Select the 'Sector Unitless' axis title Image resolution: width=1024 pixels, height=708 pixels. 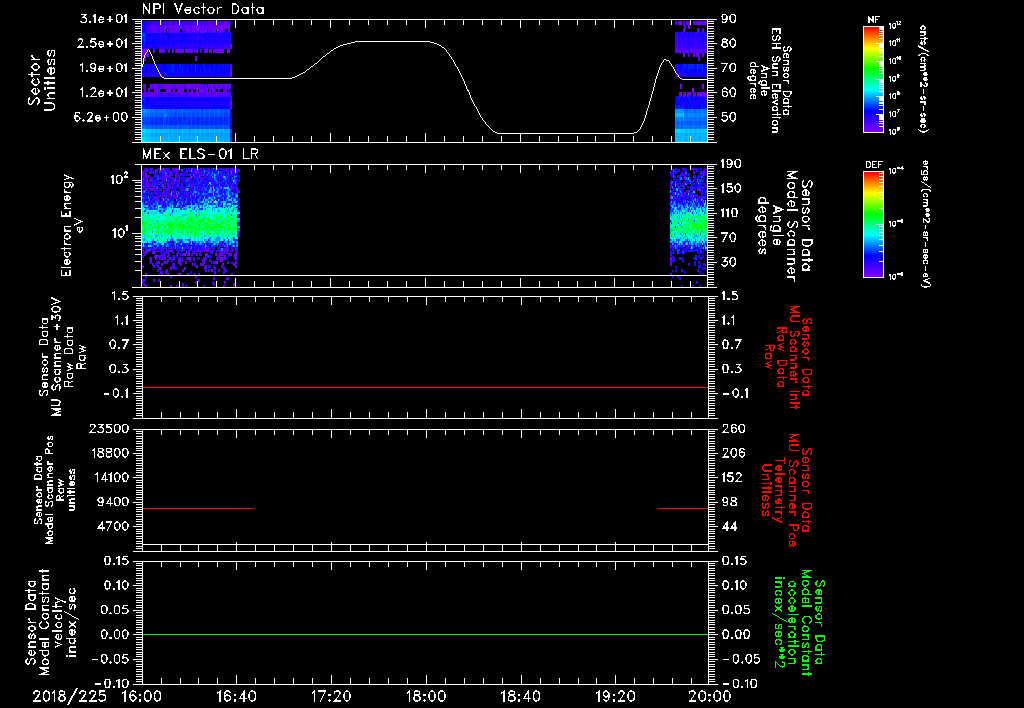coord(42,80)
